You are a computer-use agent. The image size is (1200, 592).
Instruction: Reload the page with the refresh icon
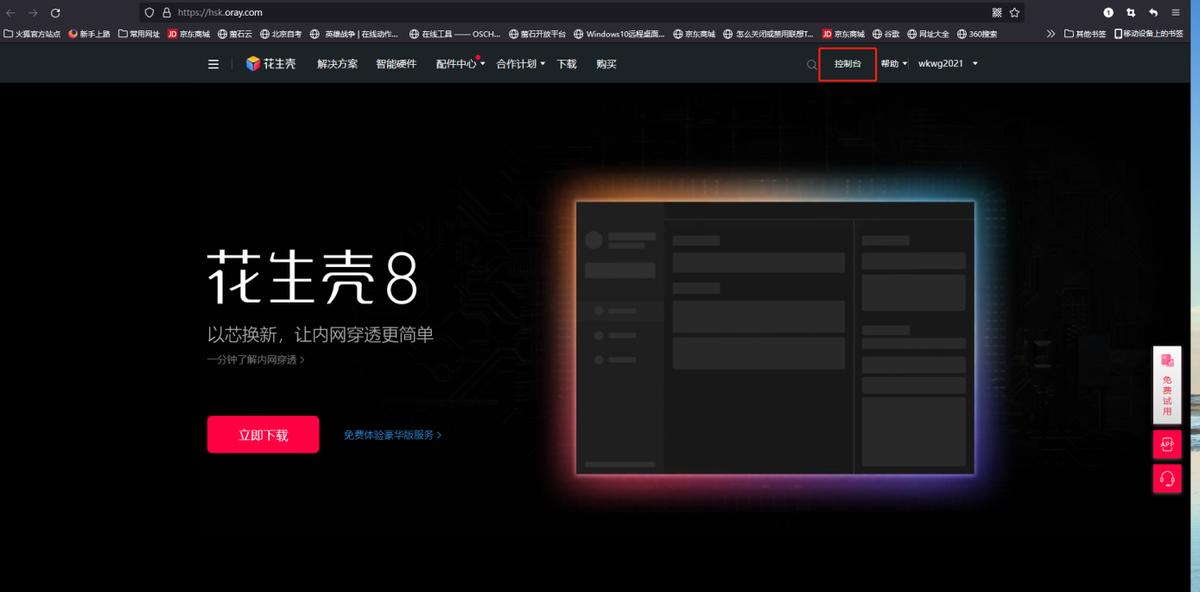pos(55,13)
